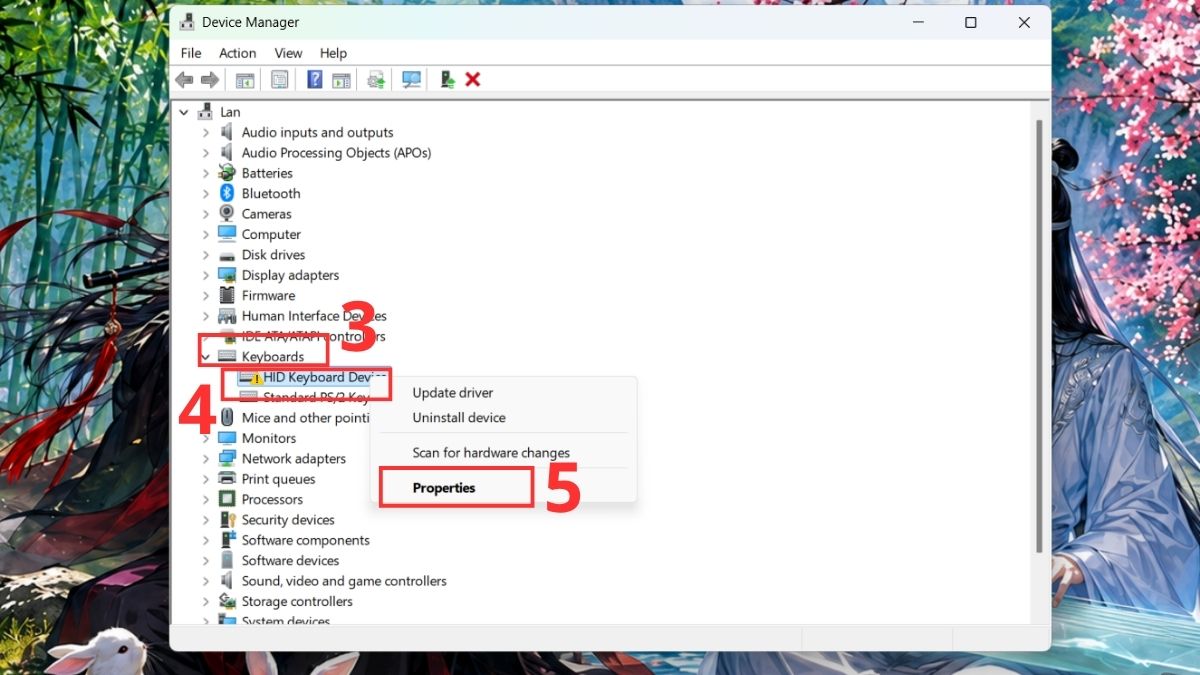
Task: Click the Processors chip icon
Action: click(227, 499)
